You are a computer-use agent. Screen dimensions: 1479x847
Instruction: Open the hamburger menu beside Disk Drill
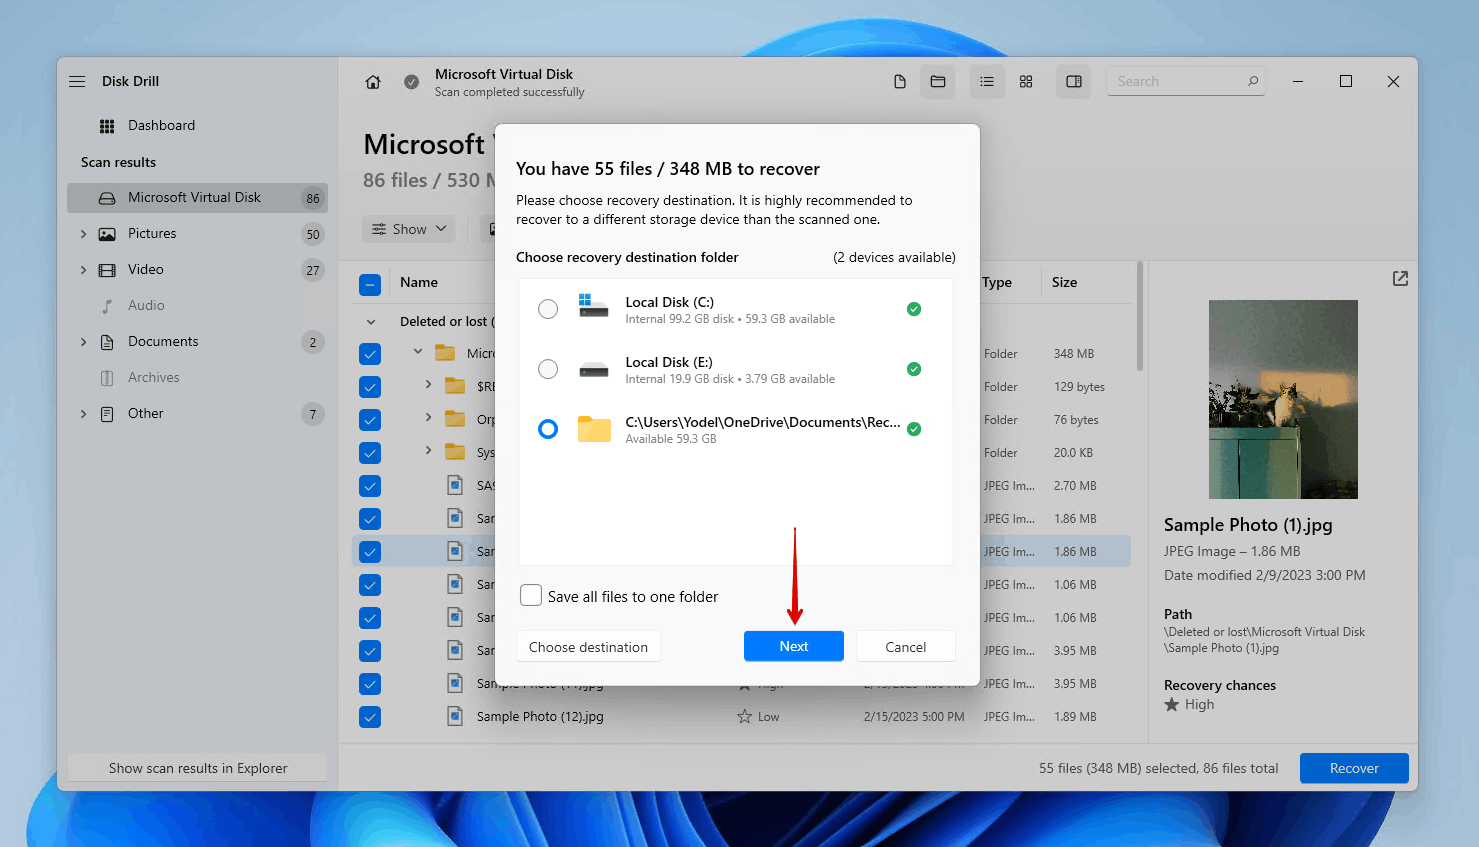77,81
